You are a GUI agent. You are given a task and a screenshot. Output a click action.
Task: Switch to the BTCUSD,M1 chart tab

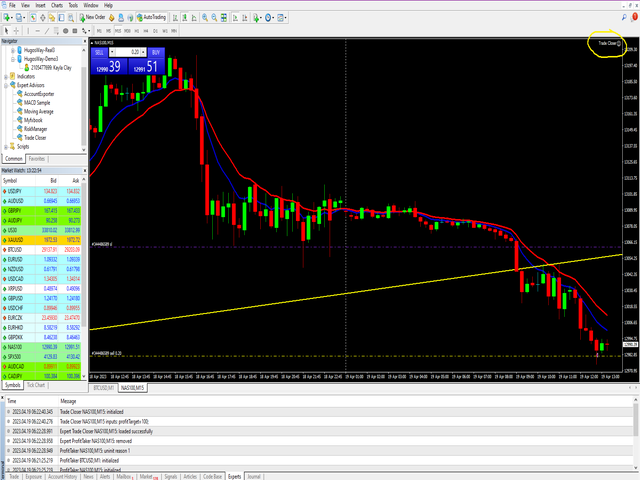(104, 388)
